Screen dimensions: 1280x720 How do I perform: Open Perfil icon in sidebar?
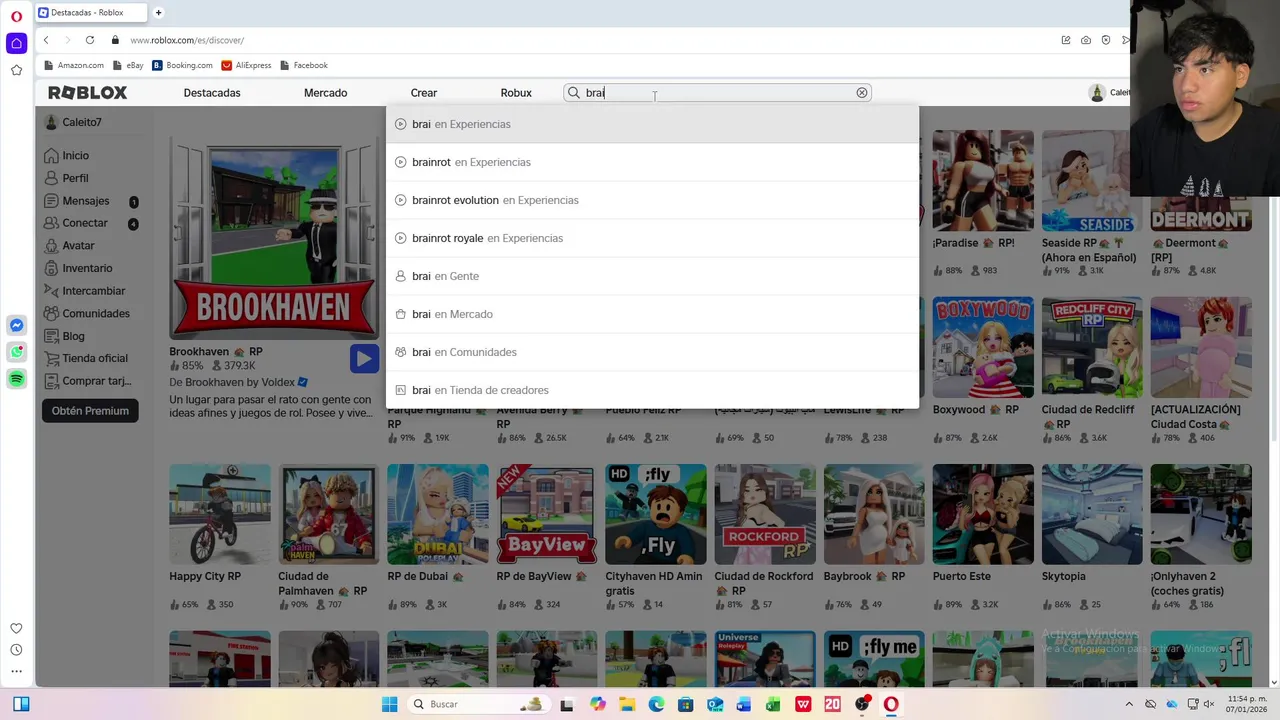coord(51,178)
